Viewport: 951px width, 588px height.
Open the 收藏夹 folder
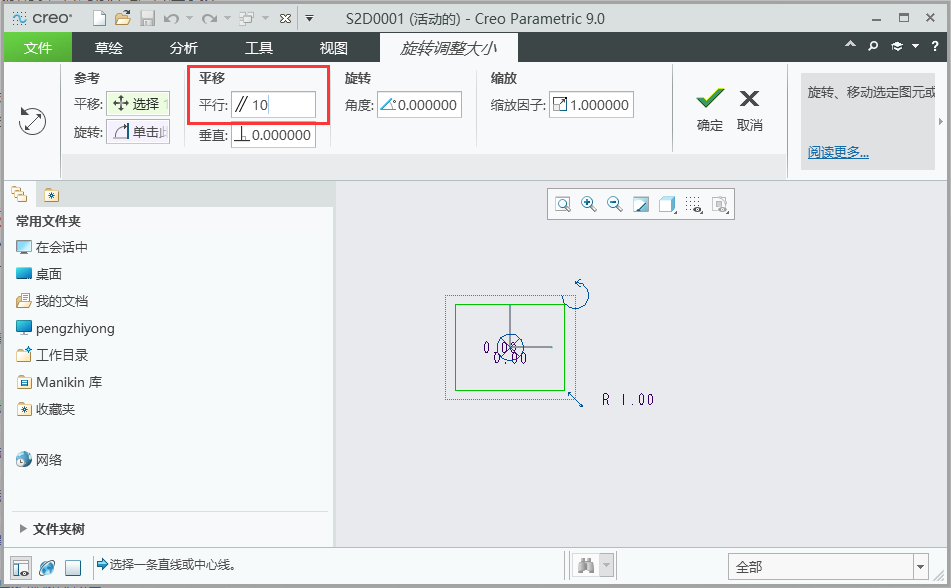point(45,409)
